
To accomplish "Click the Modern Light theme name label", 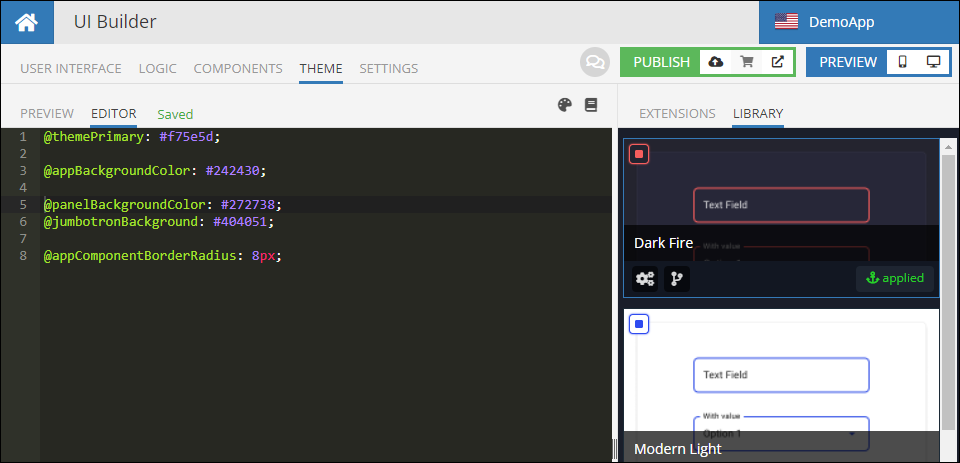I will point(678,448).
